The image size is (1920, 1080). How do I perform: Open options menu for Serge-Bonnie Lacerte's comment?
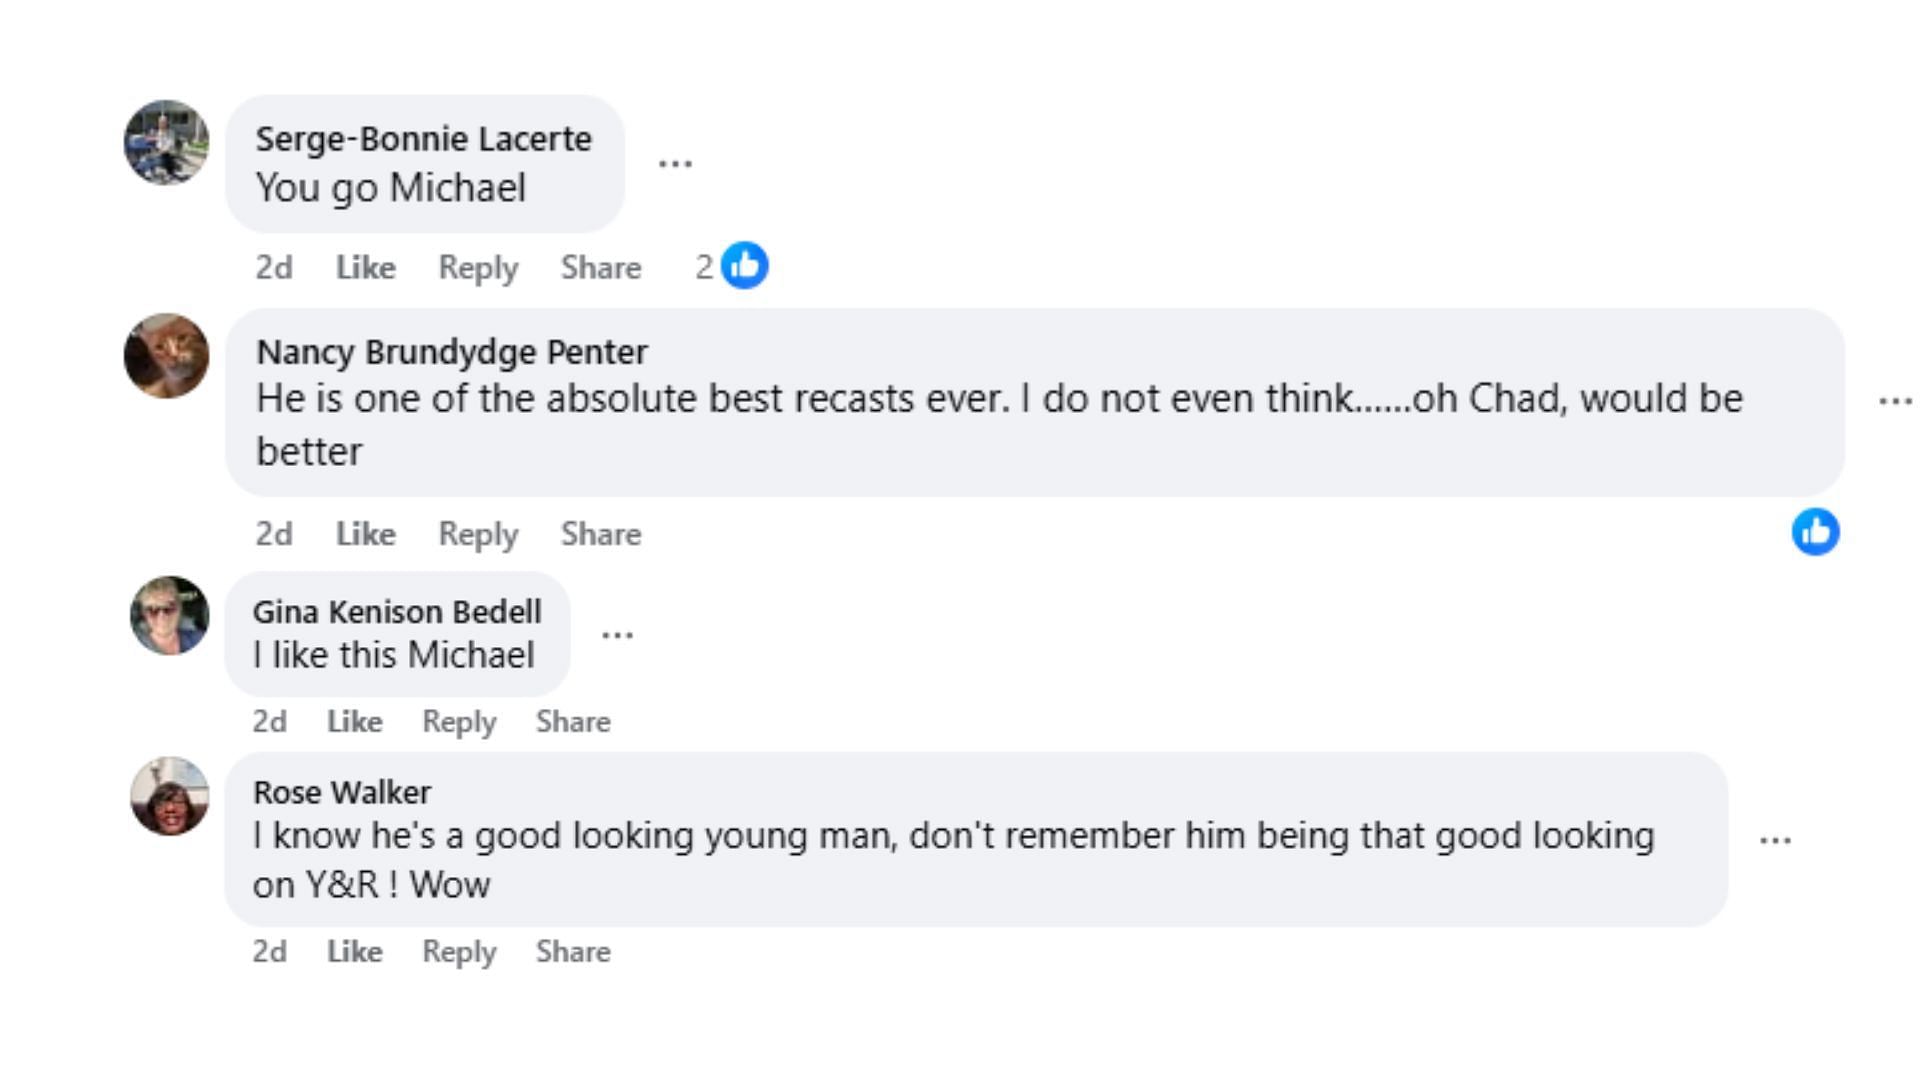click(675, 164)
